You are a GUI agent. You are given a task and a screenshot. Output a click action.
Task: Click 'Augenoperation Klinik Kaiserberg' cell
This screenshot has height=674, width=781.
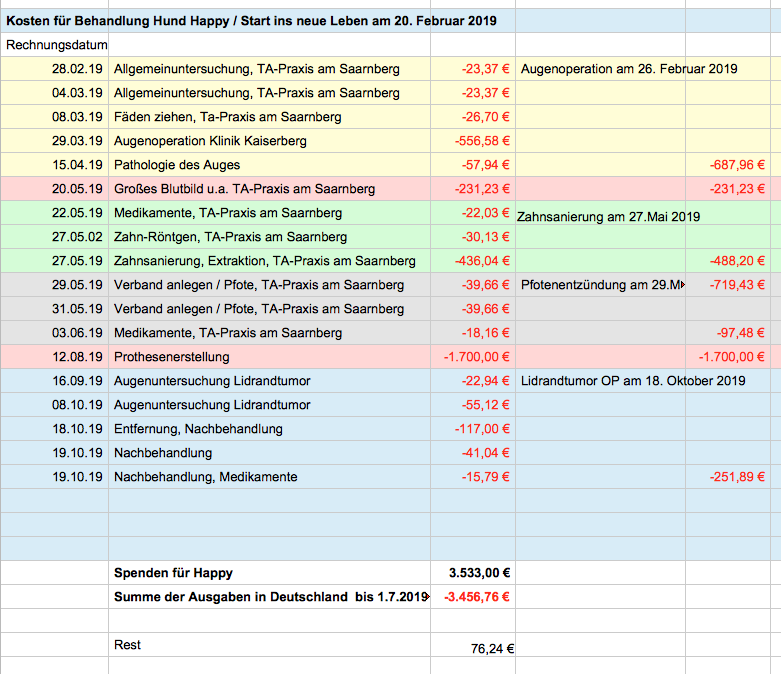click(269, 140)
